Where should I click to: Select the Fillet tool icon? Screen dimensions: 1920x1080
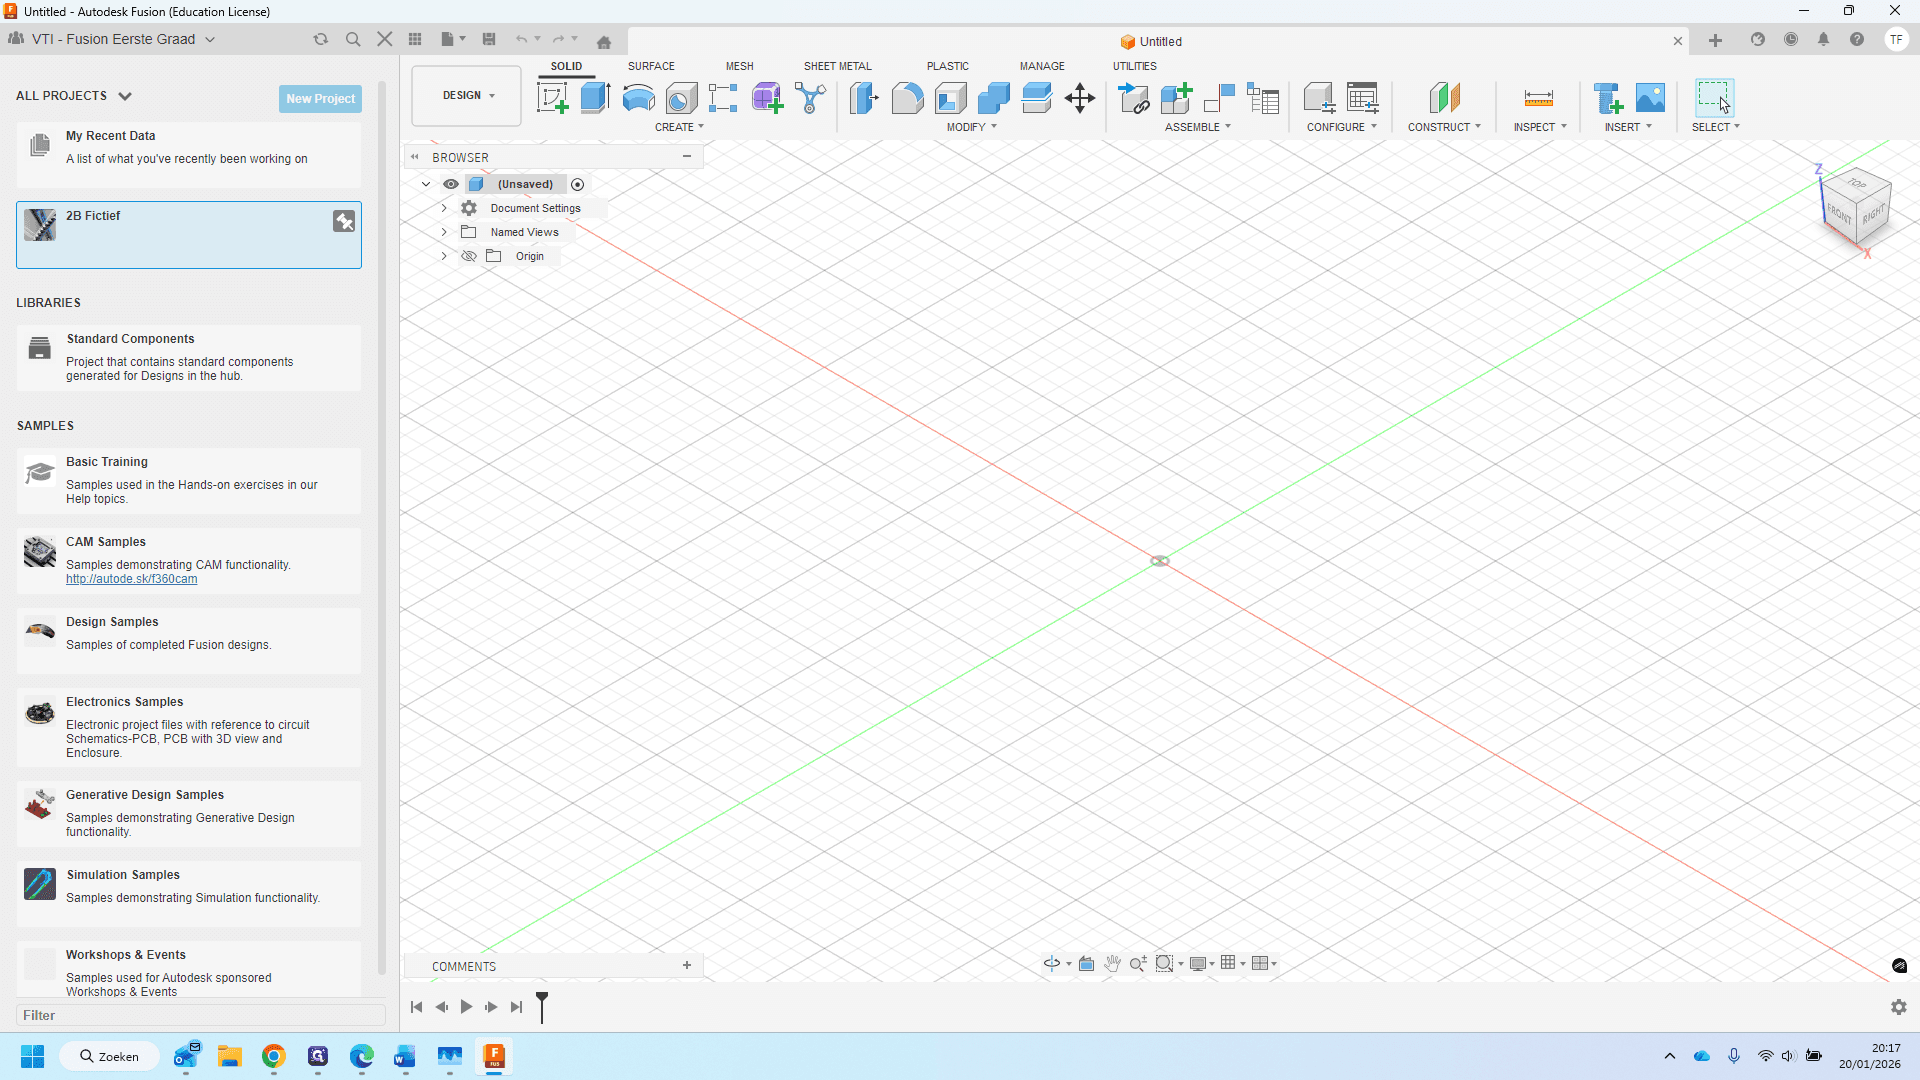point(907,98)
